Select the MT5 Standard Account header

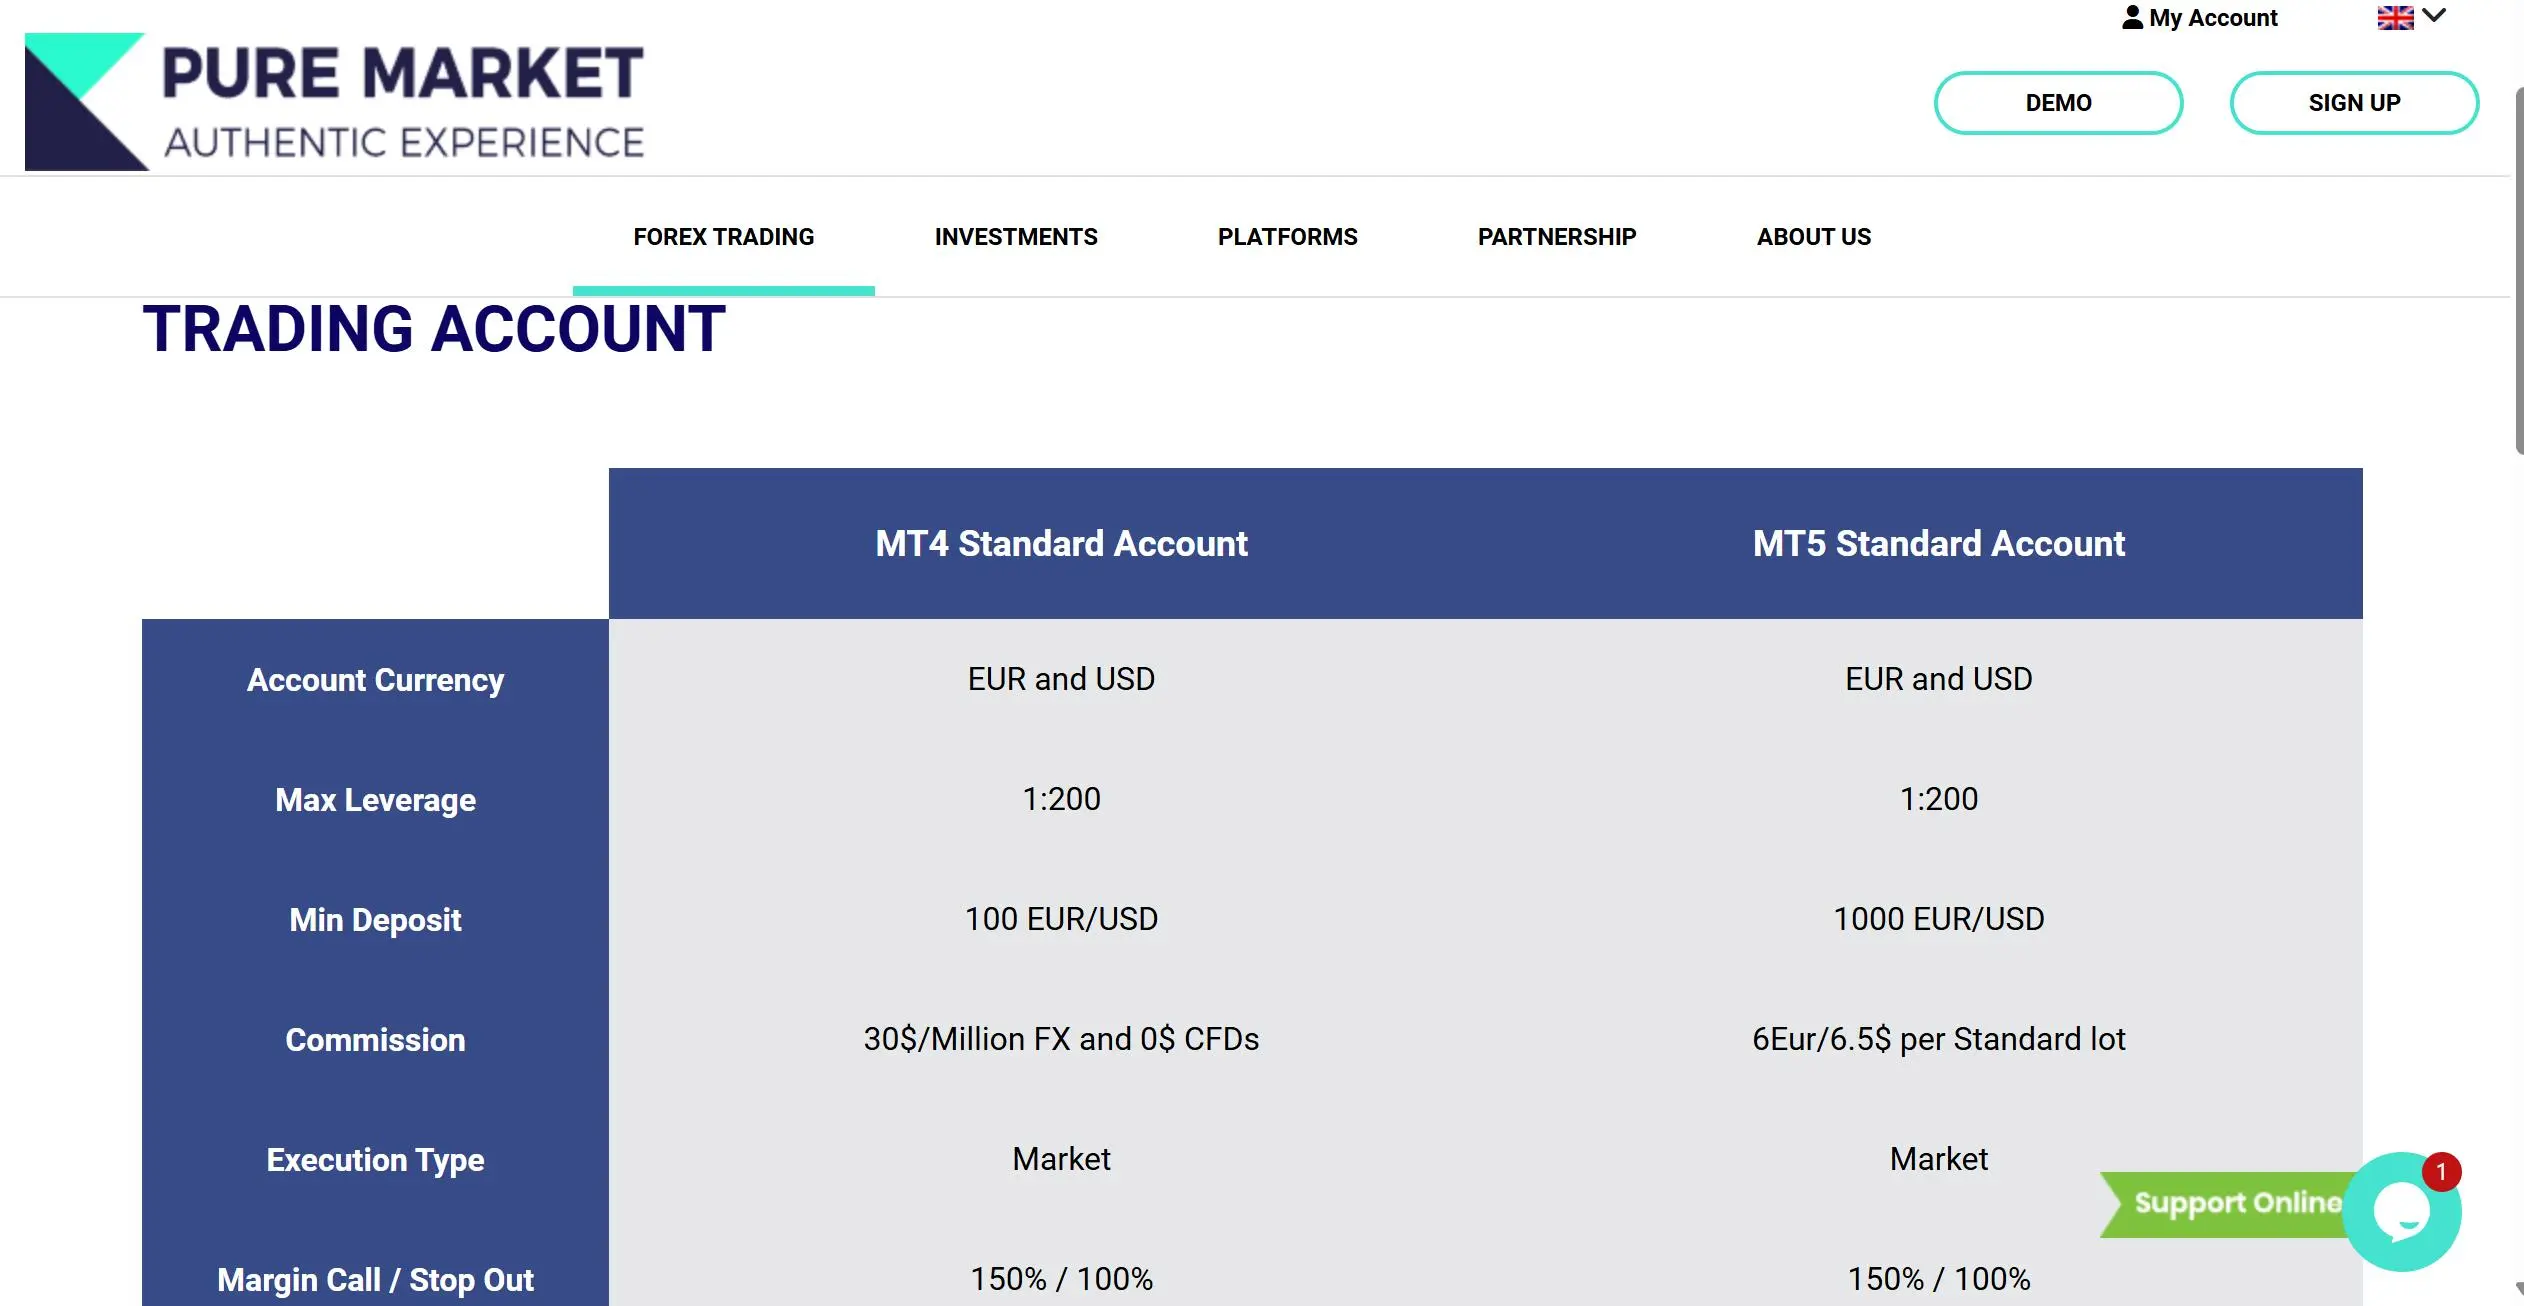click(1938, 544)
